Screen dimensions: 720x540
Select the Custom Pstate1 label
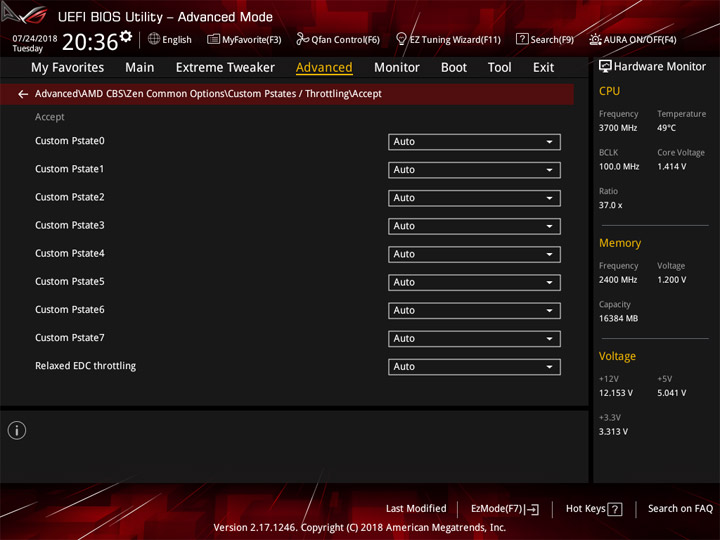pyautogui.click(x=70, y=169)
